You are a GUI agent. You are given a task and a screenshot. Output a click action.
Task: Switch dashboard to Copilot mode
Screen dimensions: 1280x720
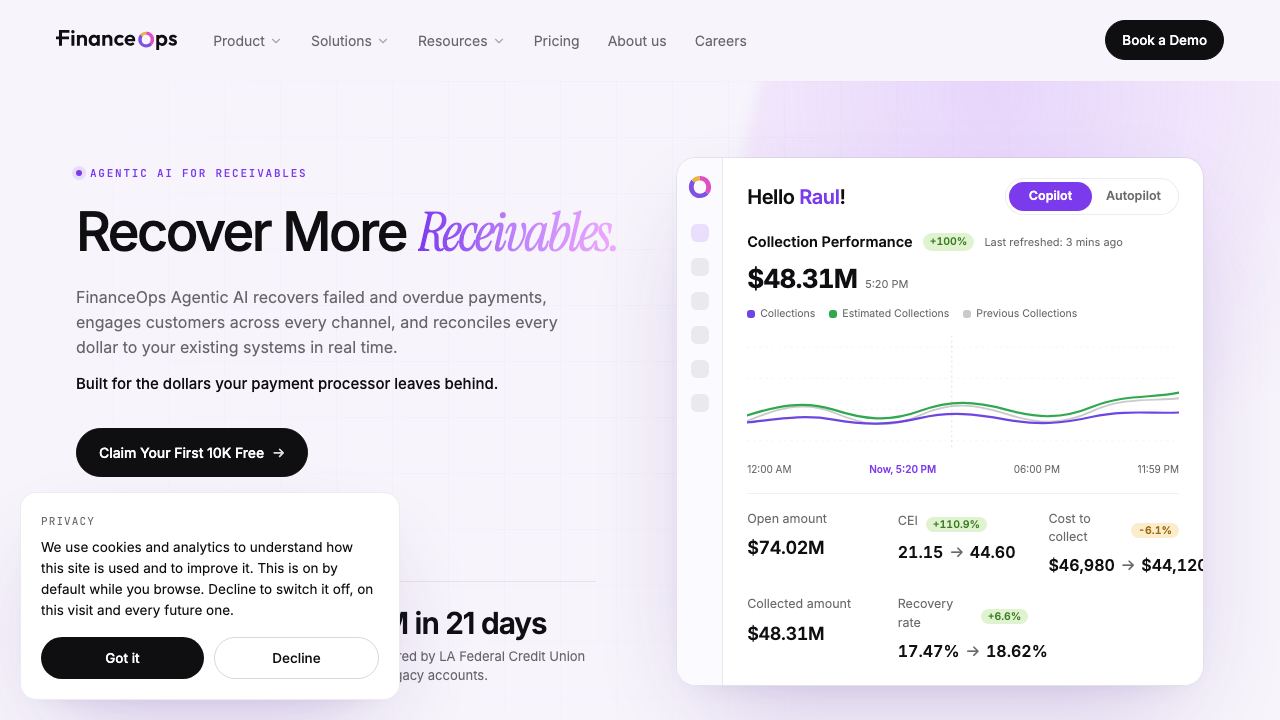tap(1050, 196)
